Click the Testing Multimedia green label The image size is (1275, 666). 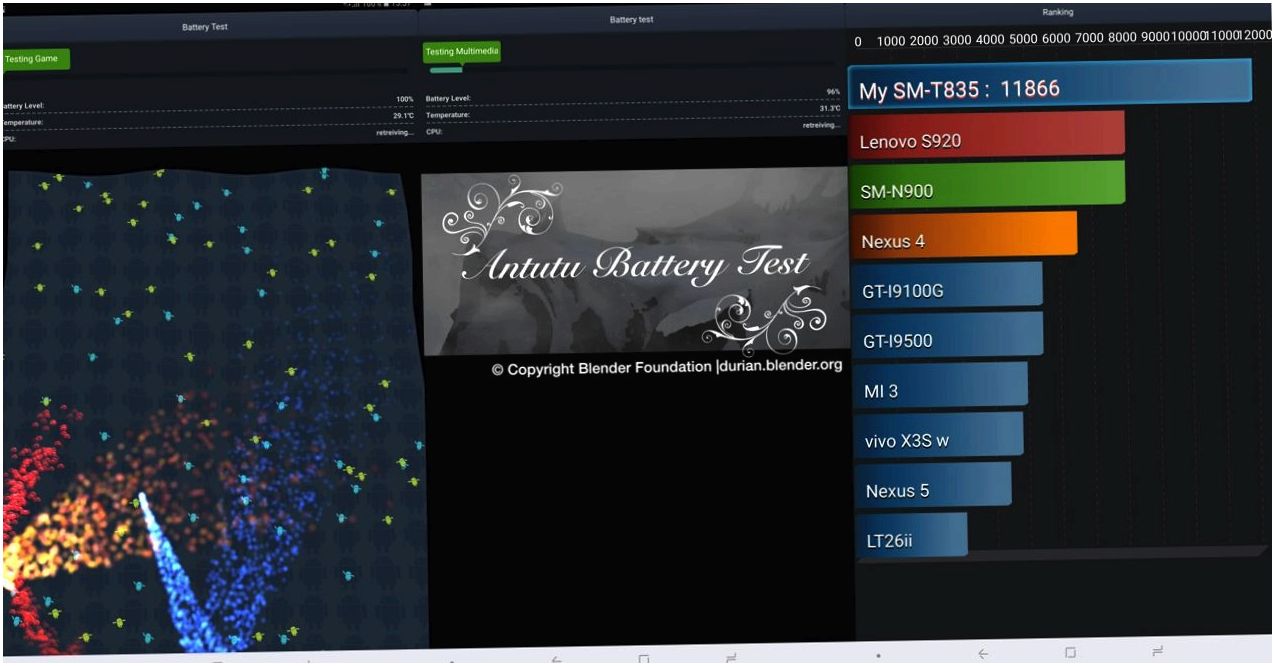[x=461, y=51]
